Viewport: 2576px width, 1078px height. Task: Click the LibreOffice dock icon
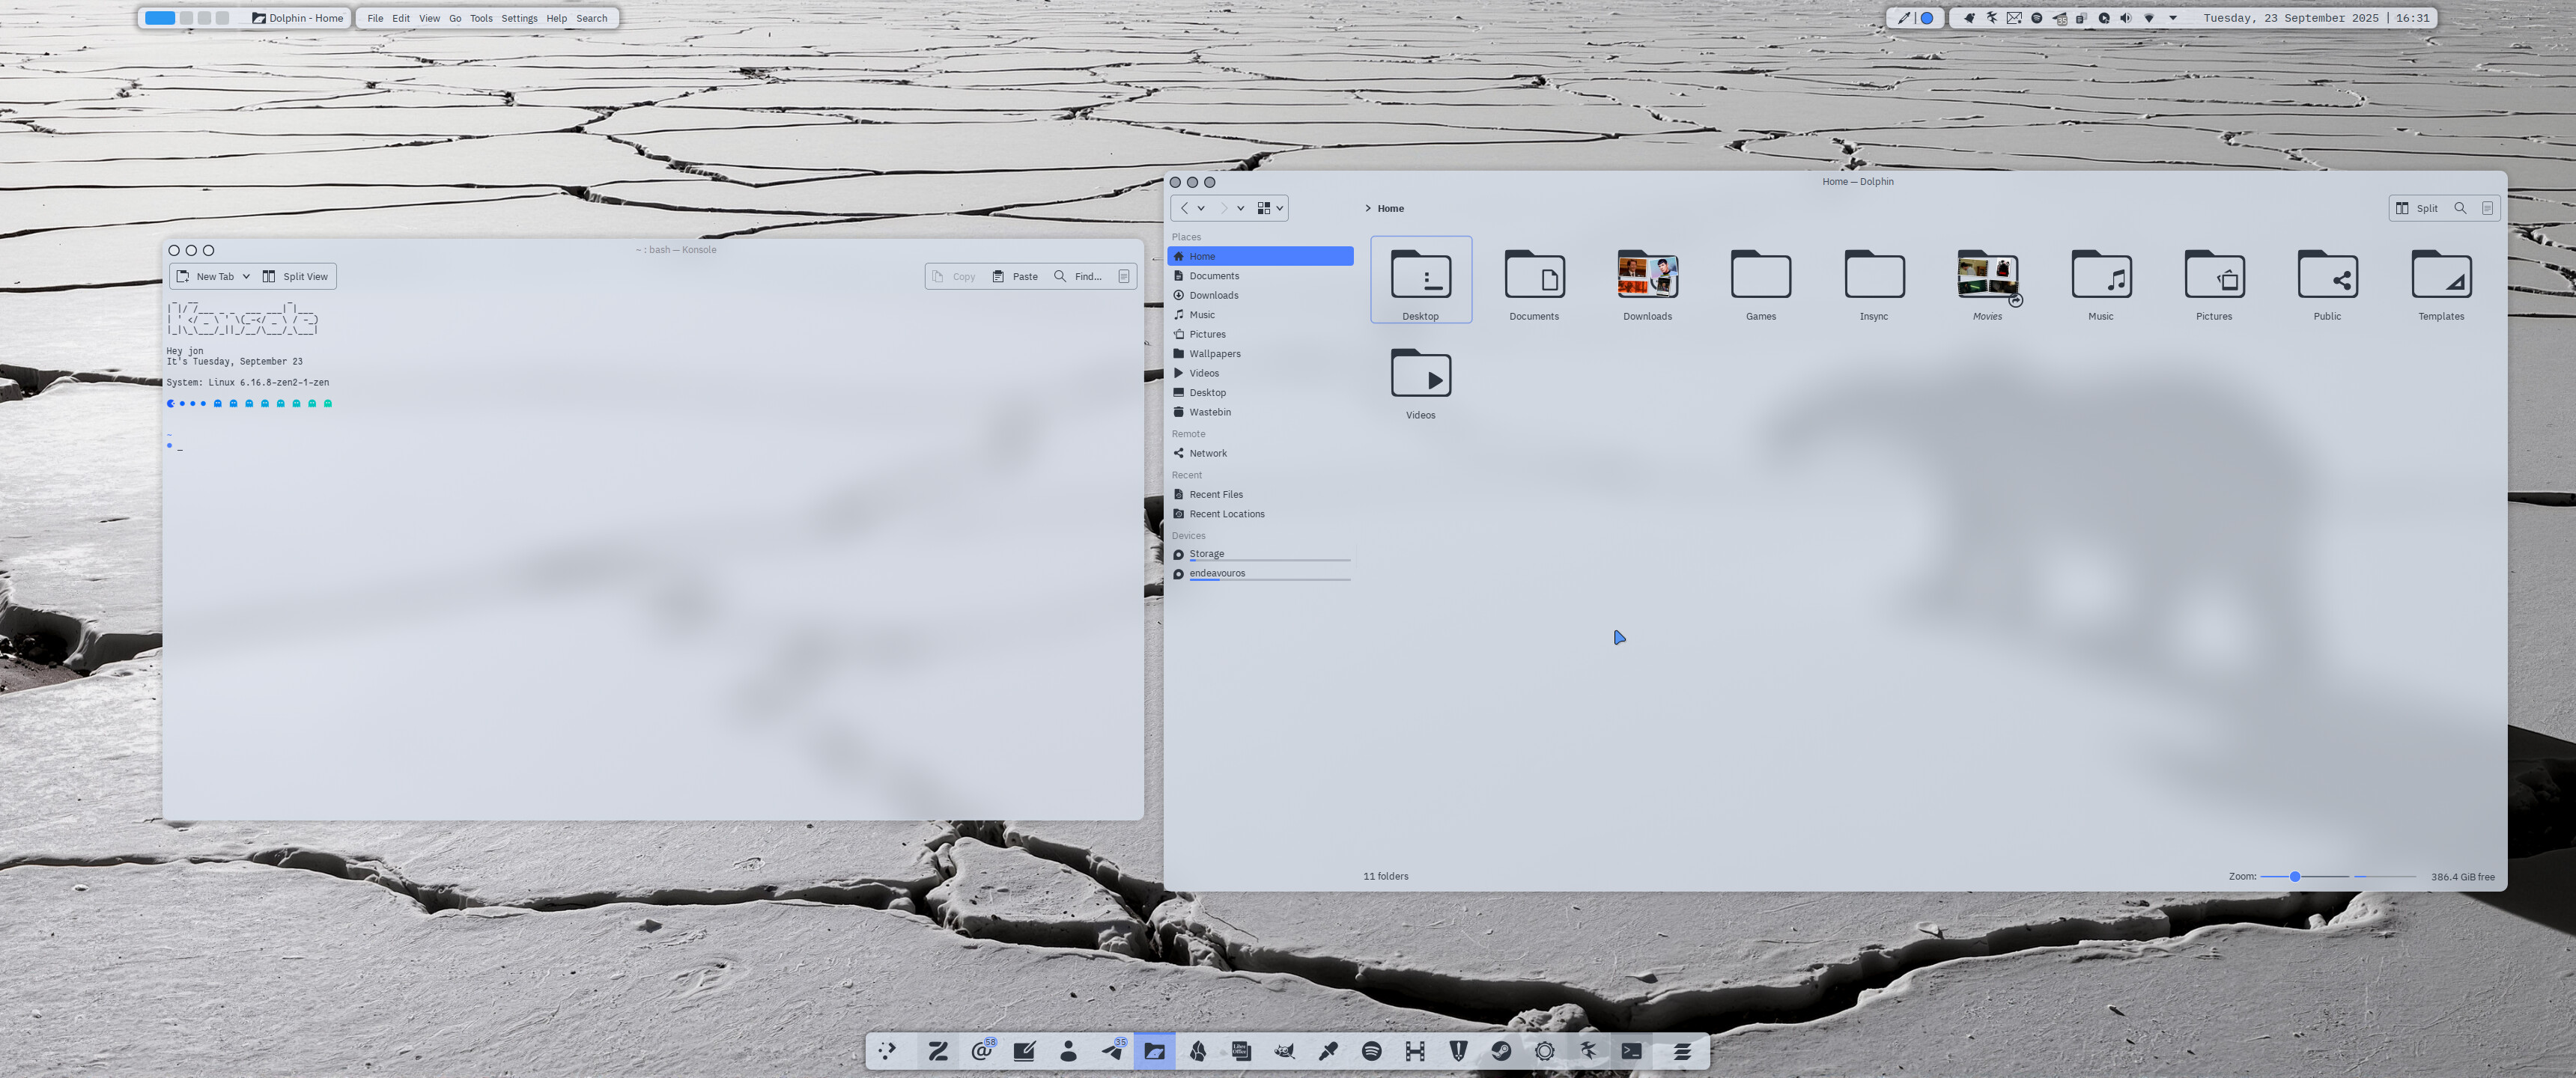coord(1241,1051)
